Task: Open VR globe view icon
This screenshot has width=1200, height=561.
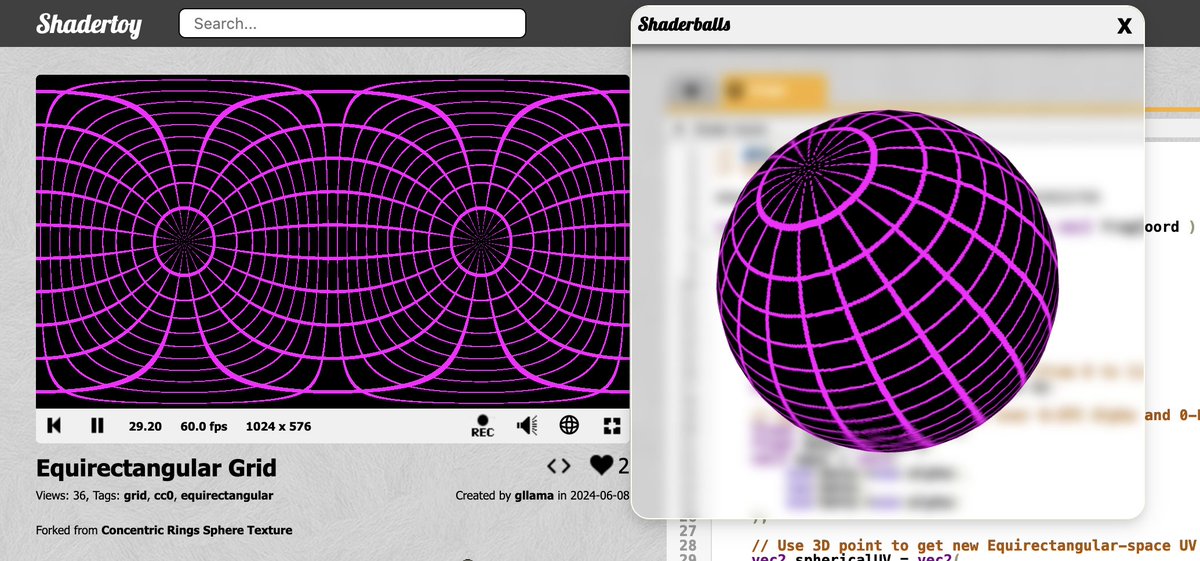Action: 569,426
